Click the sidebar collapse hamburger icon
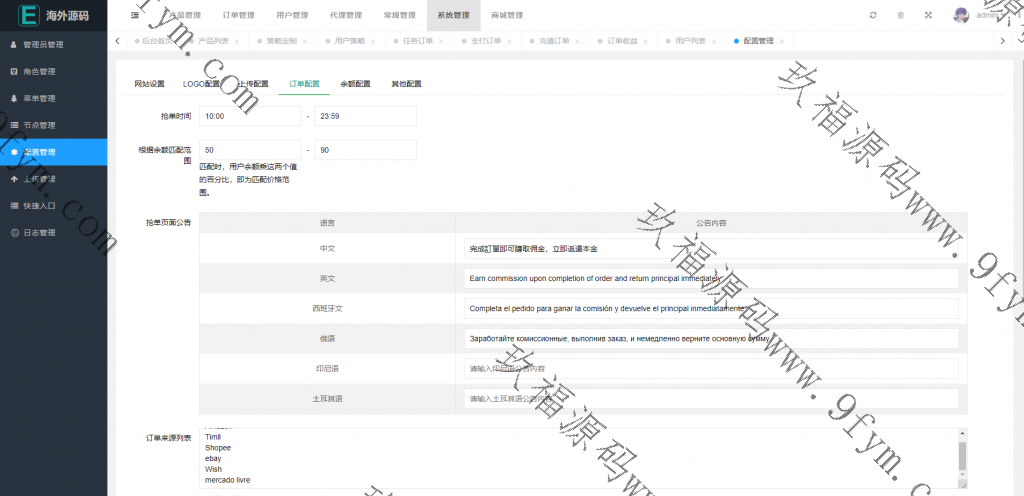1024x496 pixels. coord(135,15)
